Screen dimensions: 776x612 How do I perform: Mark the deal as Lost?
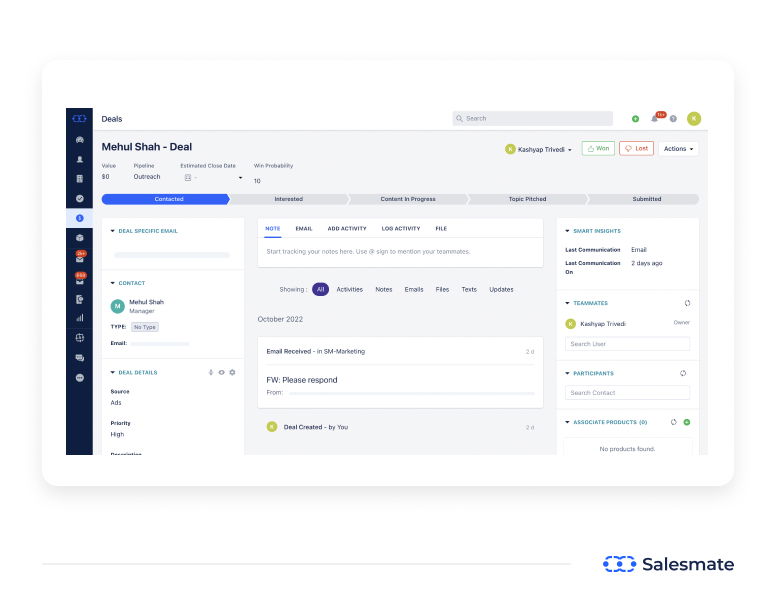(x=636, y=148)
